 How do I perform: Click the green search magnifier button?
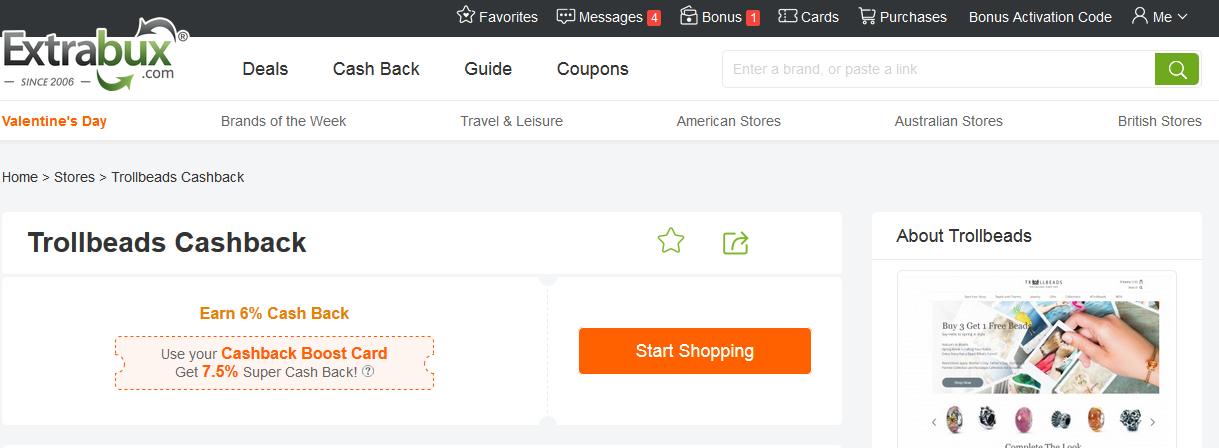pos(1177,69)
